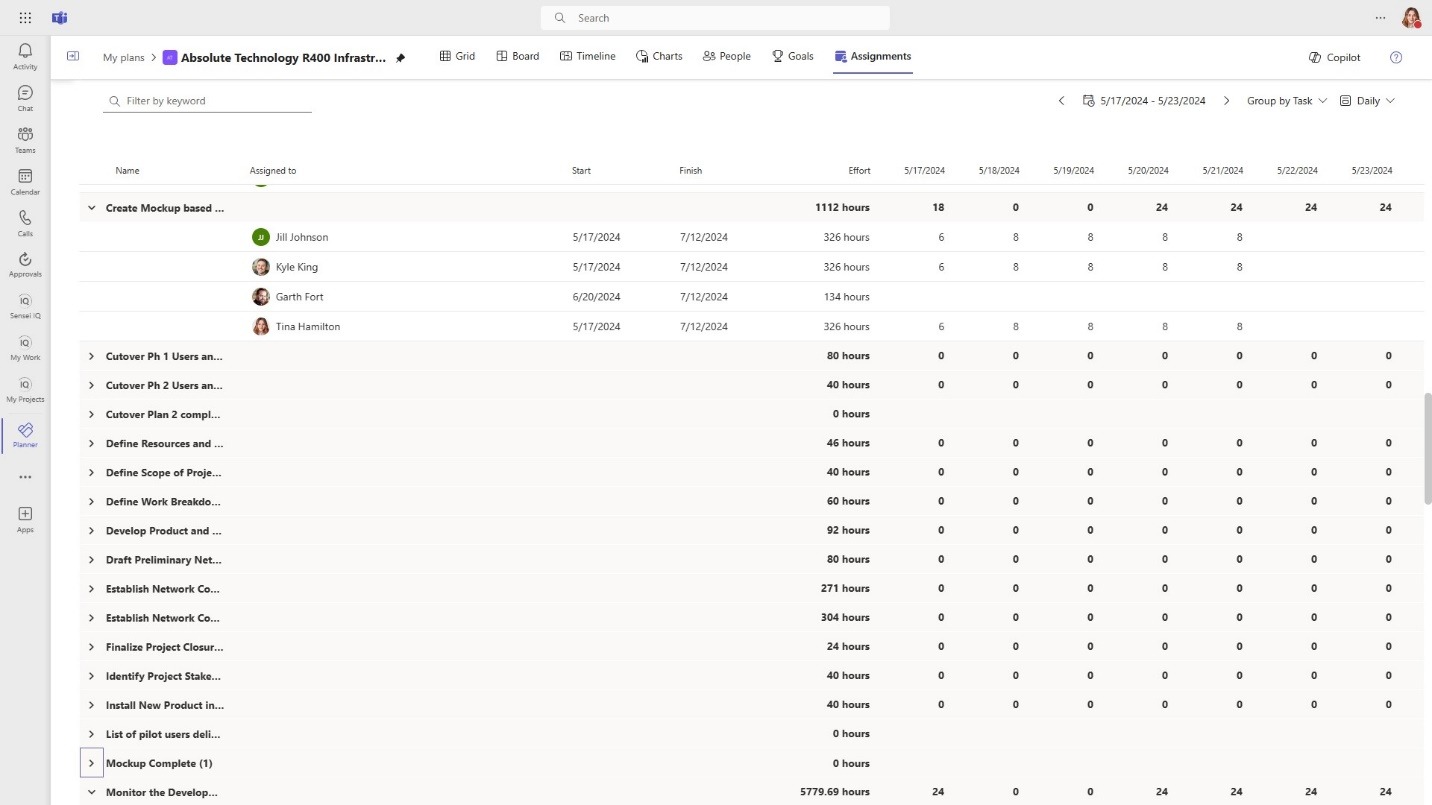Expand the Define Resources task
This screenshot has height=805, width=1432.
tap(91, 443)
